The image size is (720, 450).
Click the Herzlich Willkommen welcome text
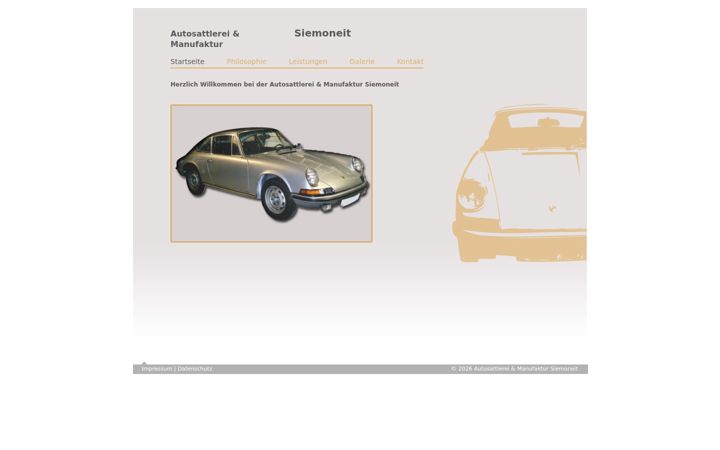point(285,84)
